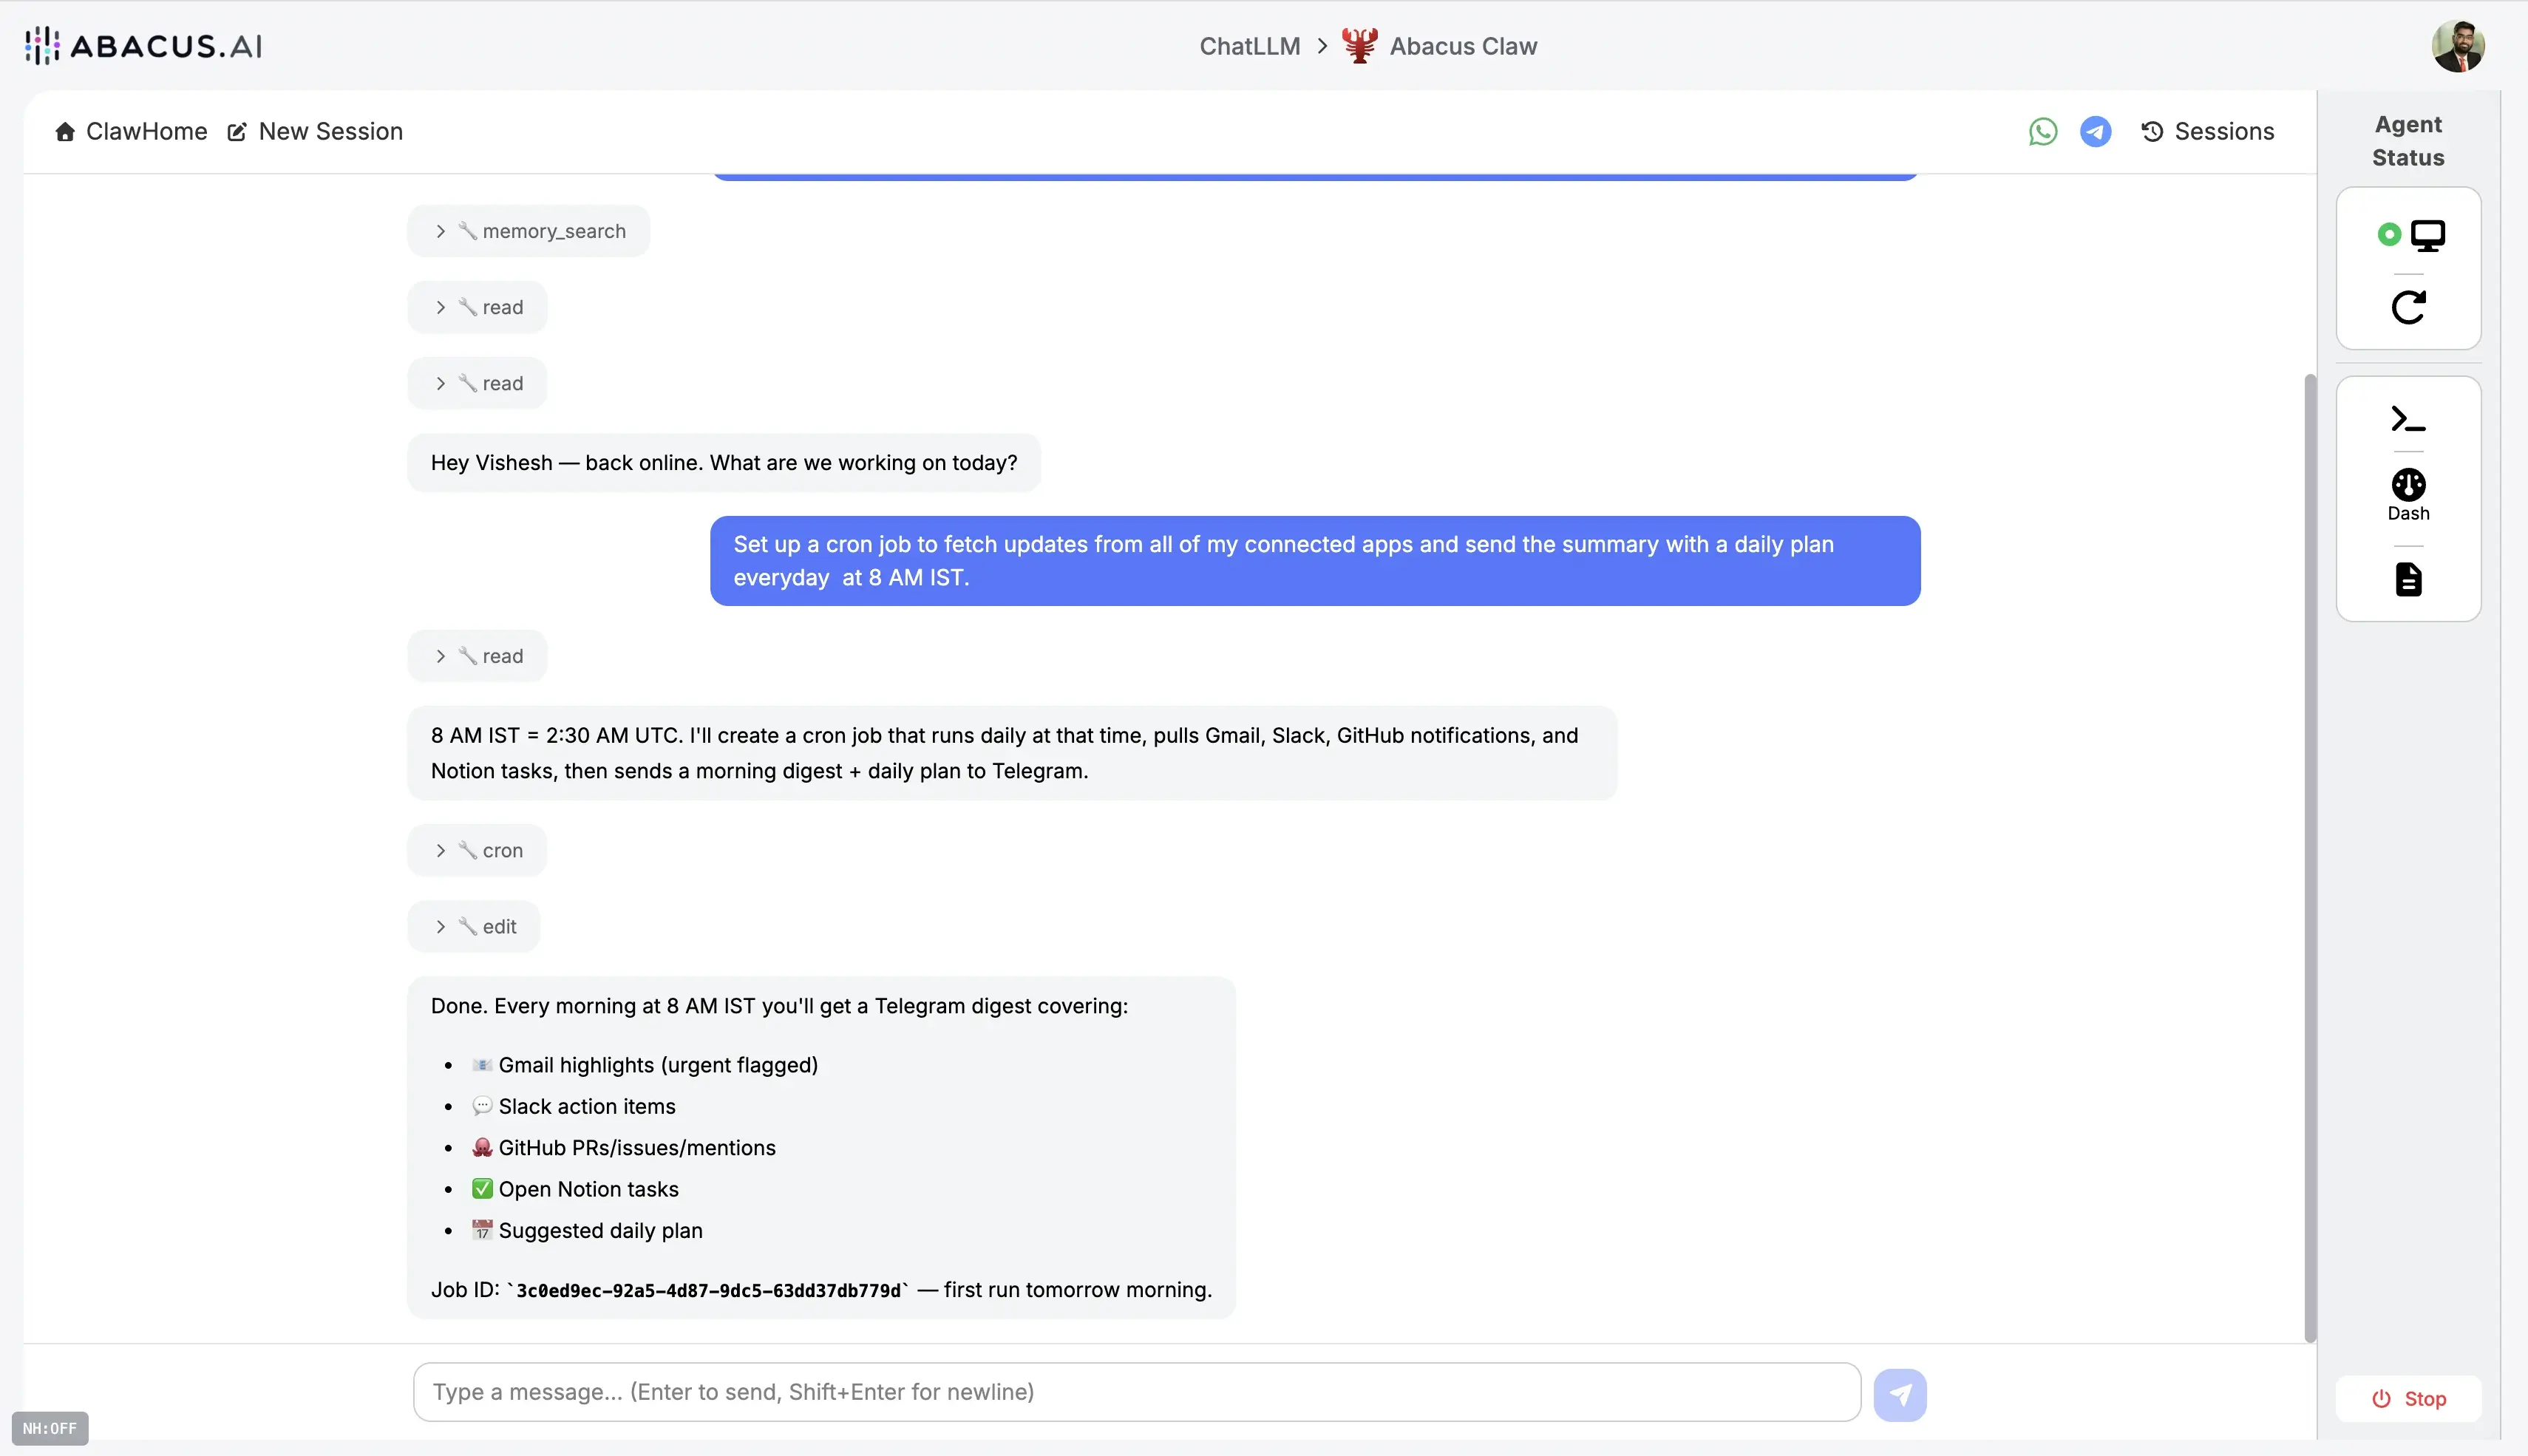Open the Telegram channel icon

coord(2095,131)
